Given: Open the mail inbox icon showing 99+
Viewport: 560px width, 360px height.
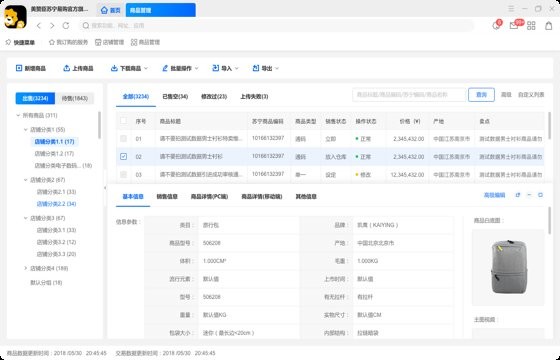Looking at the screenshot, I should pyautogui.click(x=514, y=25).
